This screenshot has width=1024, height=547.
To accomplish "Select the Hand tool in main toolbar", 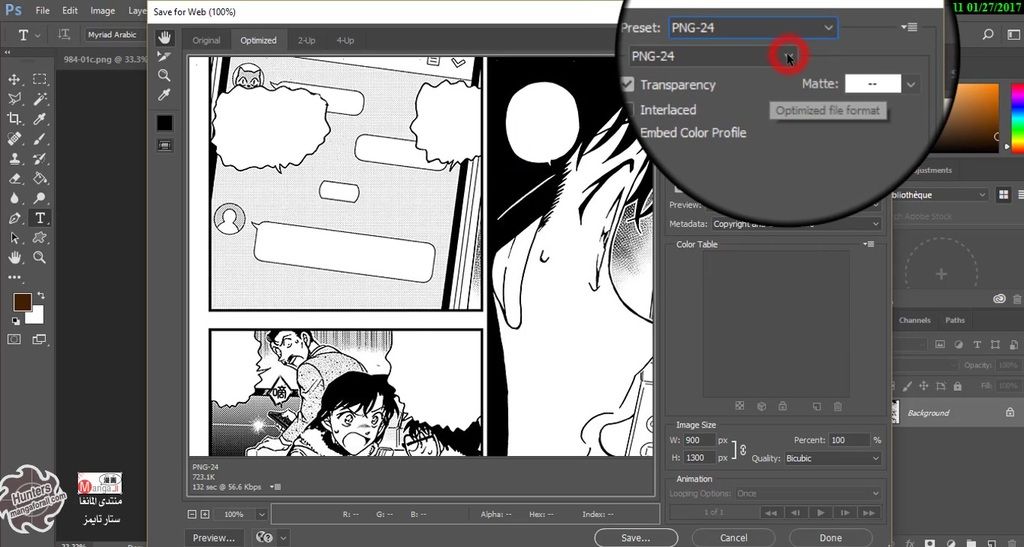I will 14,257.
